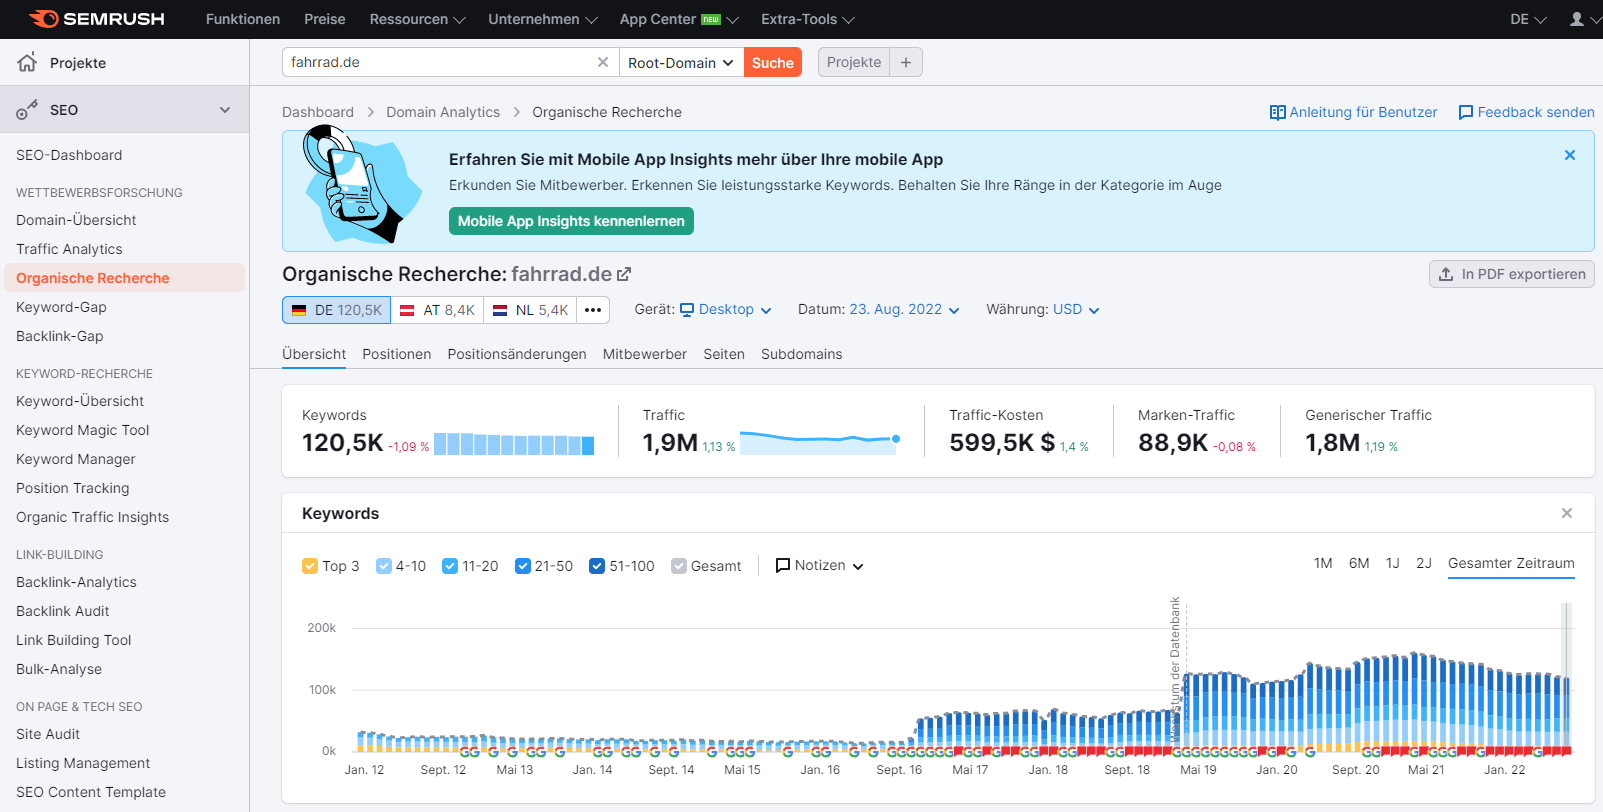
Task: Open the Währung USD dropdown
Action: pos(1076,310)
